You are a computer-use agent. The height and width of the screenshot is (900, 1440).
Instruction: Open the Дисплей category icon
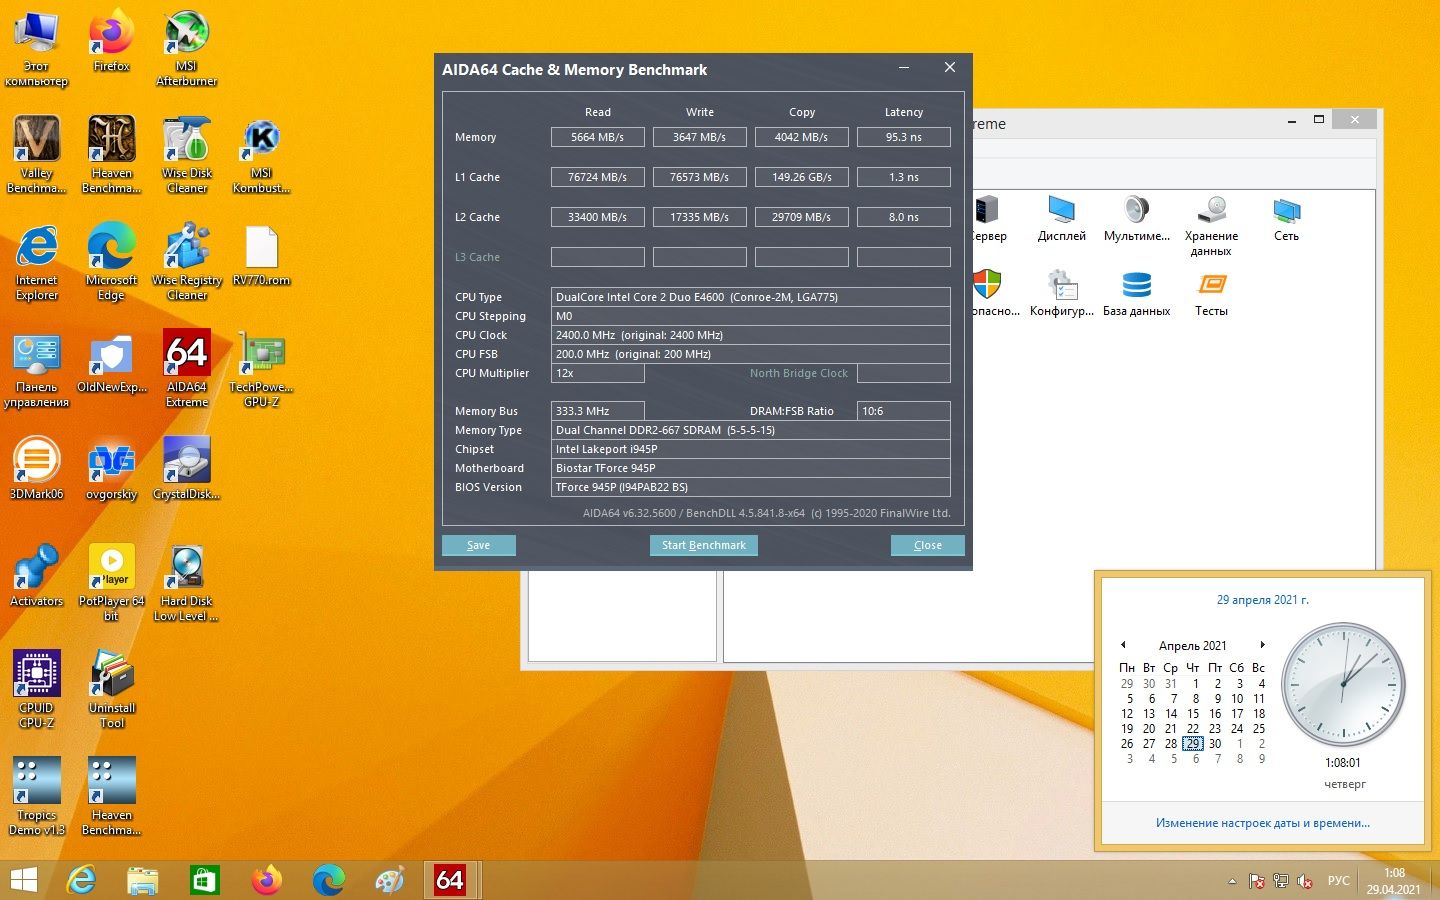tap(1062, 219)
